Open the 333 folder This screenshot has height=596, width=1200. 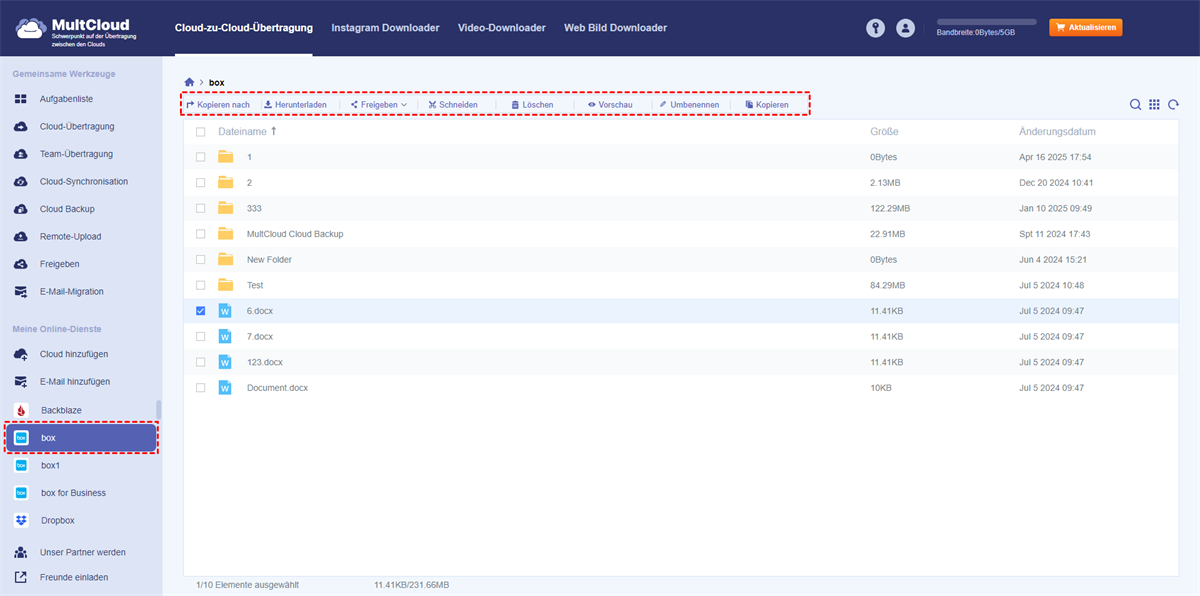coord(254,208)
